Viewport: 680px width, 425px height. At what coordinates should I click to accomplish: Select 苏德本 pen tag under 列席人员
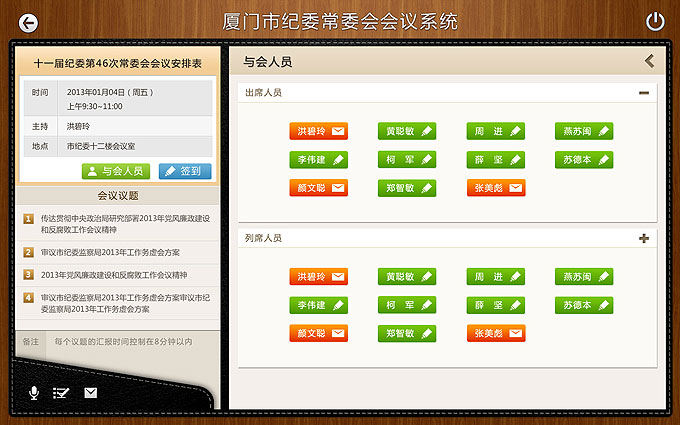pyautogui.click(x=584, y=305)
